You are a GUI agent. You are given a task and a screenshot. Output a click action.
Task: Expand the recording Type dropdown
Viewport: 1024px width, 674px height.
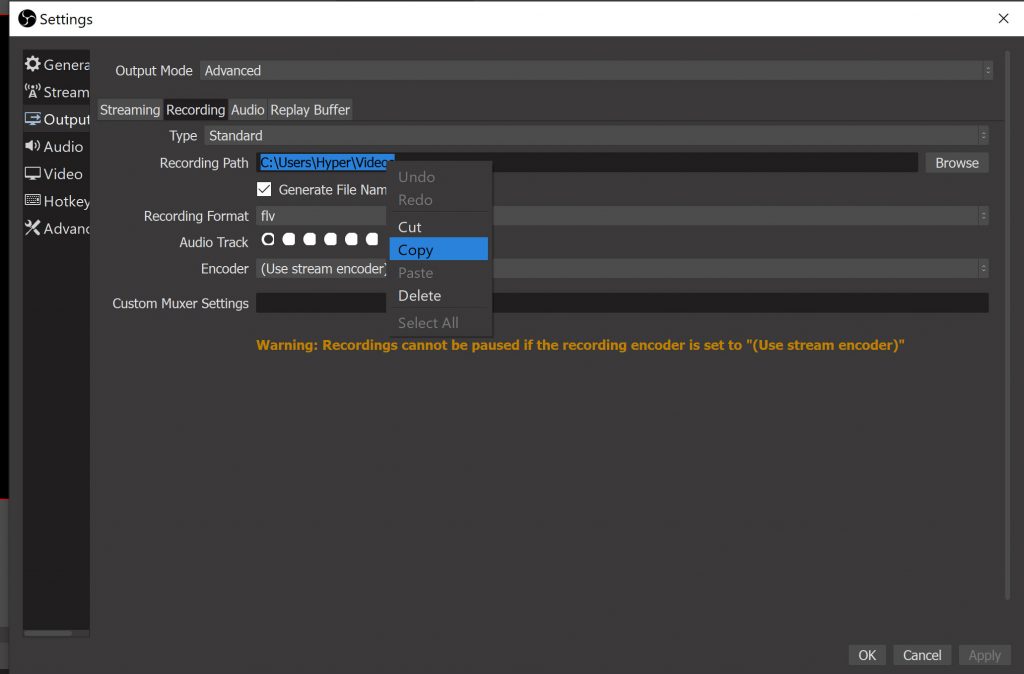coord(596,136)
